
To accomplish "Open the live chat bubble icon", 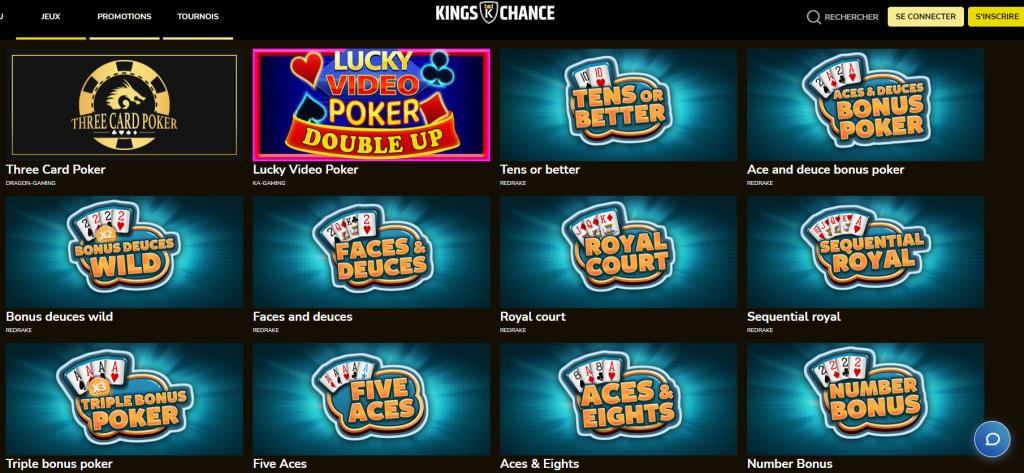I will (991, 438).
